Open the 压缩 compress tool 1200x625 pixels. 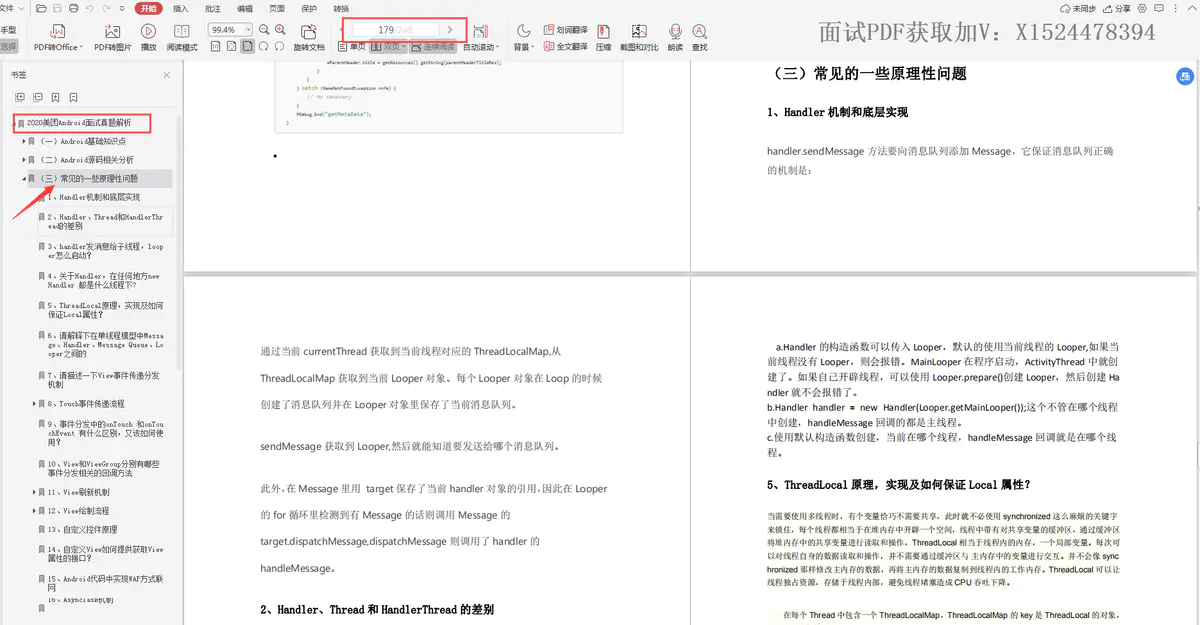tap(603, 37)
